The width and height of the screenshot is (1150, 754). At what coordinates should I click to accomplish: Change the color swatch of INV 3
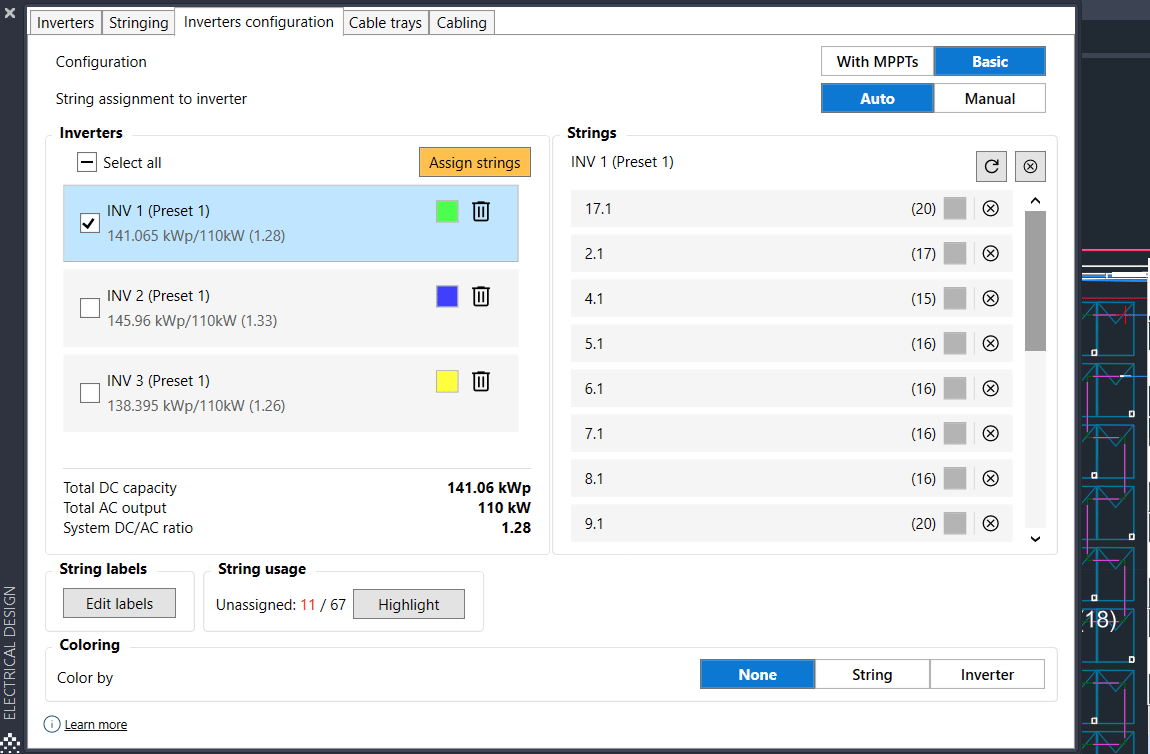(446, 381)
